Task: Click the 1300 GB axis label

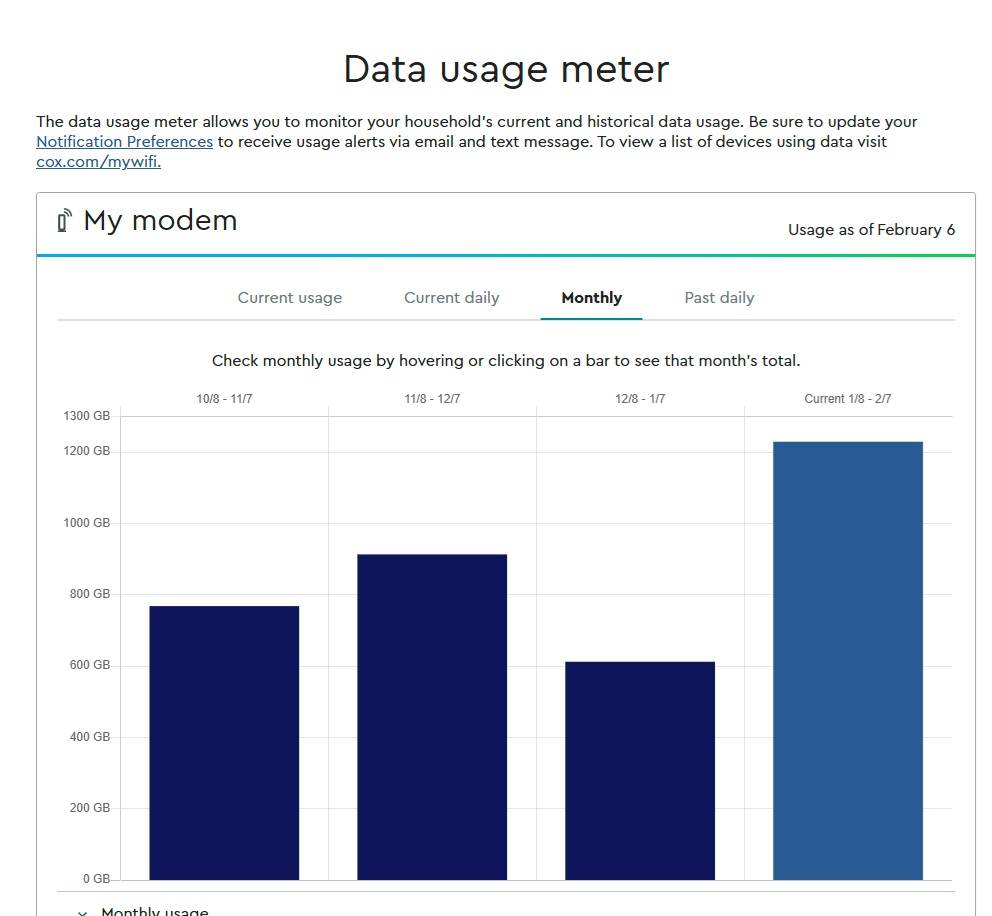Action: [87, 416]
